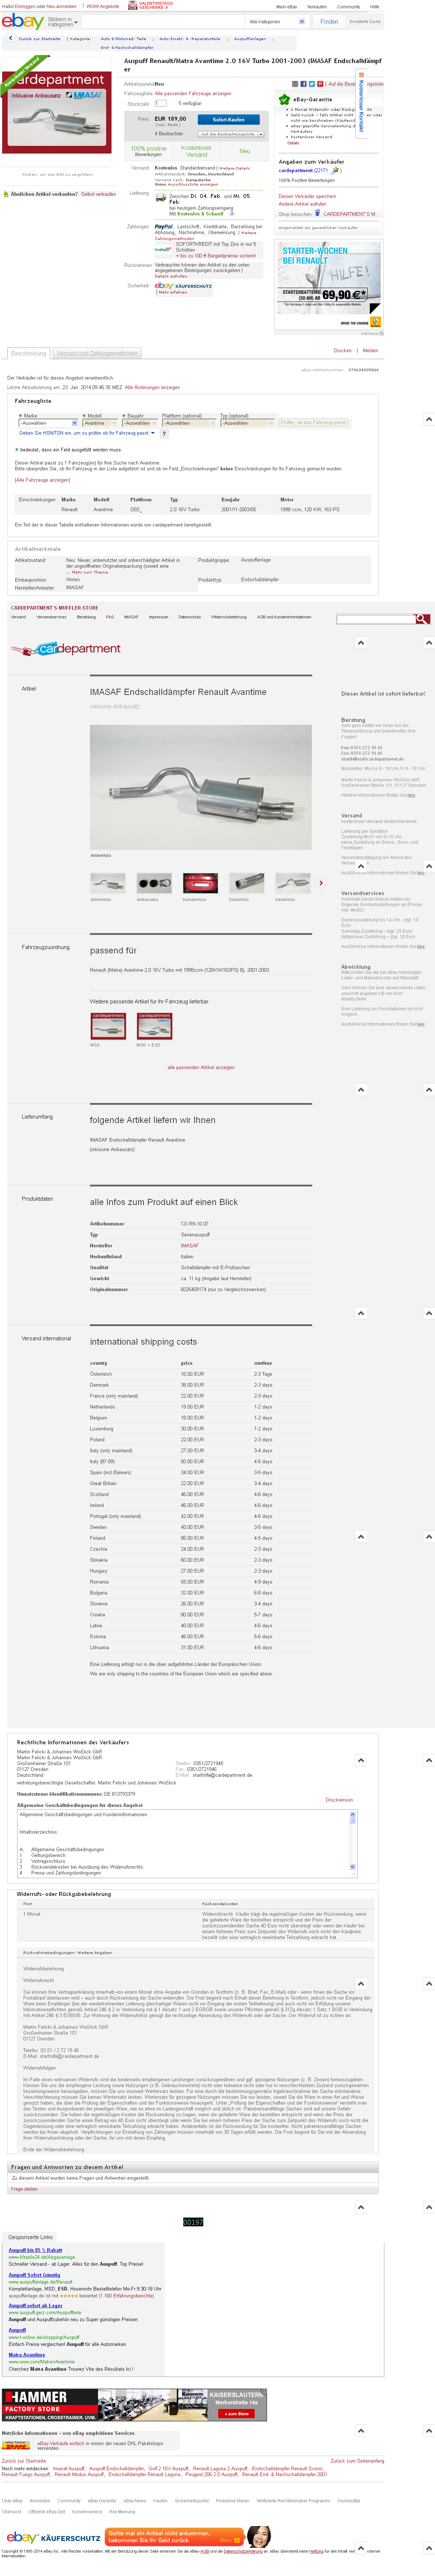Click the Sofort-Kaufen button

point(228,119)
